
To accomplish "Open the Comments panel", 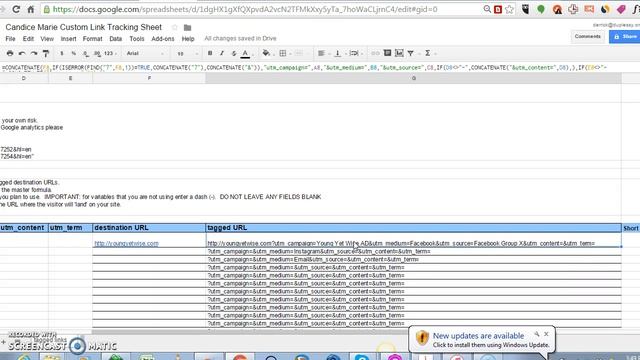I will [x=587, y=36].
